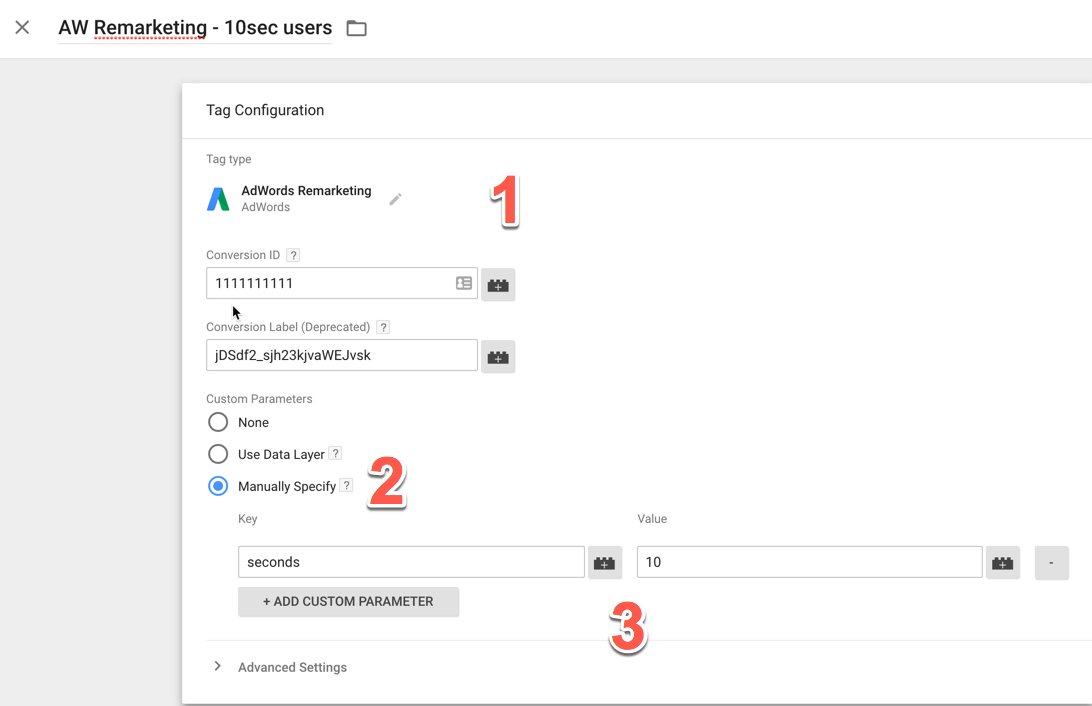Open help for Use Data Layer

pyautogui.click(x=335, y=453)
